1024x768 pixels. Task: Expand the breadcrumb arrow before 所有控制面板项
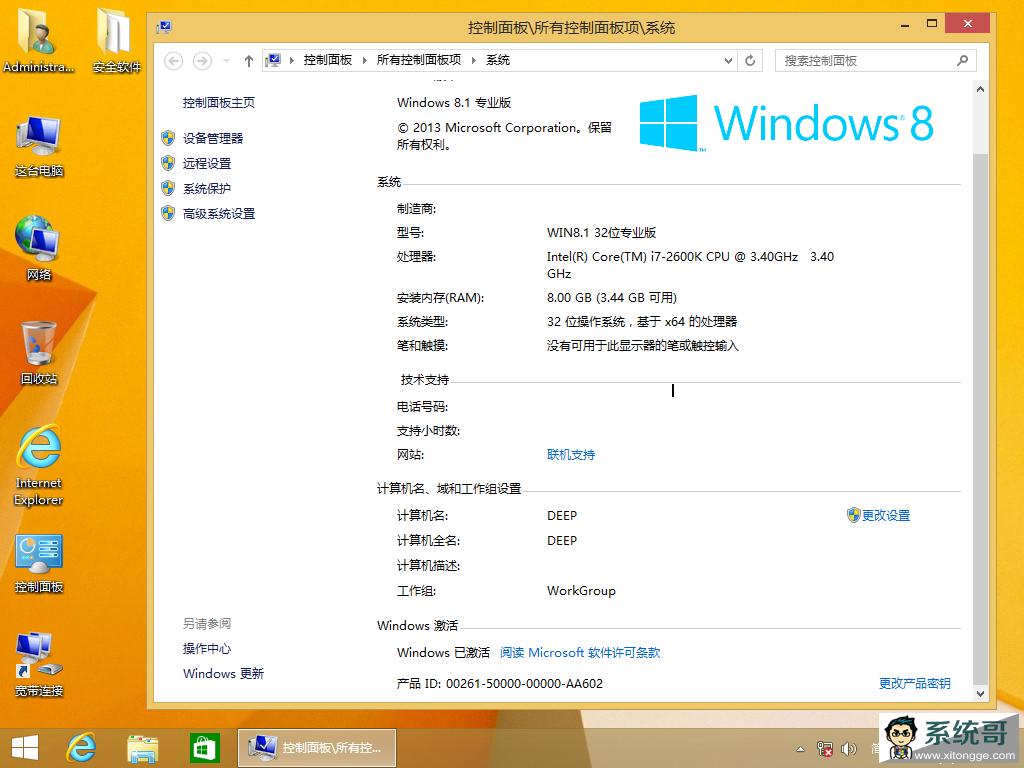(x=364, y=61)
